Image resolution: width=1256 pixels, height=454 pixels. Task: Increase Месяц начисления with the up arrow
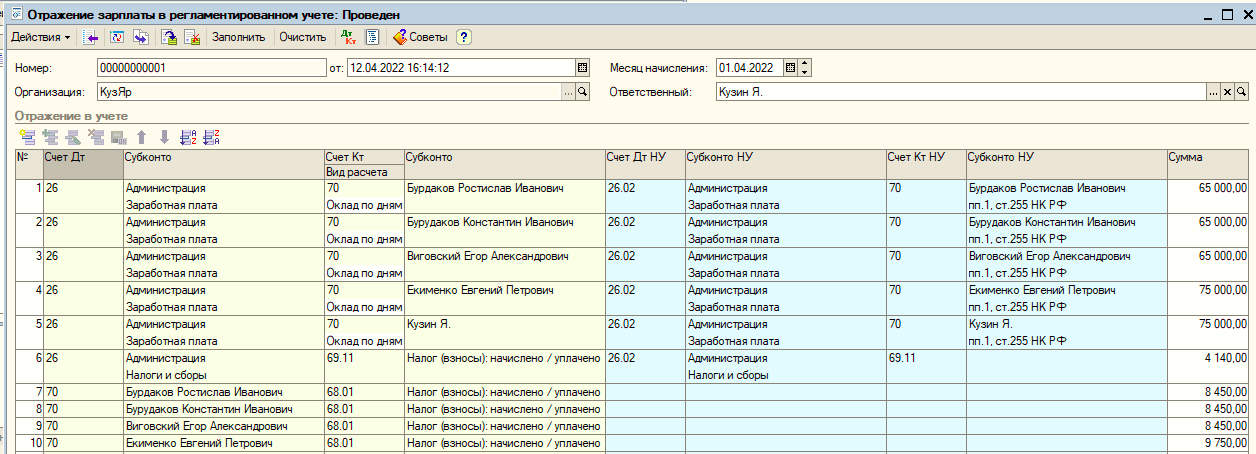(x=805, y=64)
